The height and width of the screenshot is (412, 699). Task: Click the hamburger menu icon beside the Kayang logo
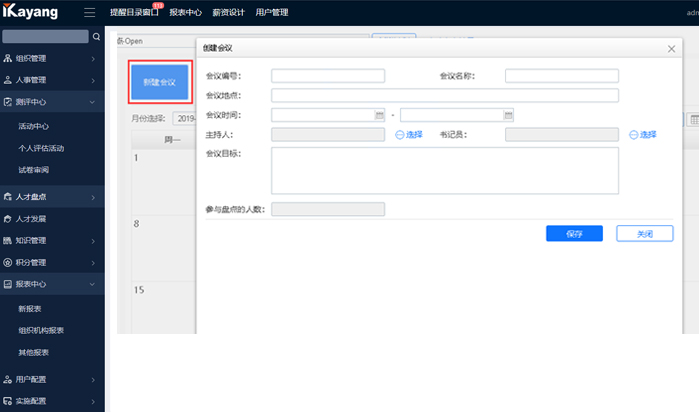[x=90, y=13]
